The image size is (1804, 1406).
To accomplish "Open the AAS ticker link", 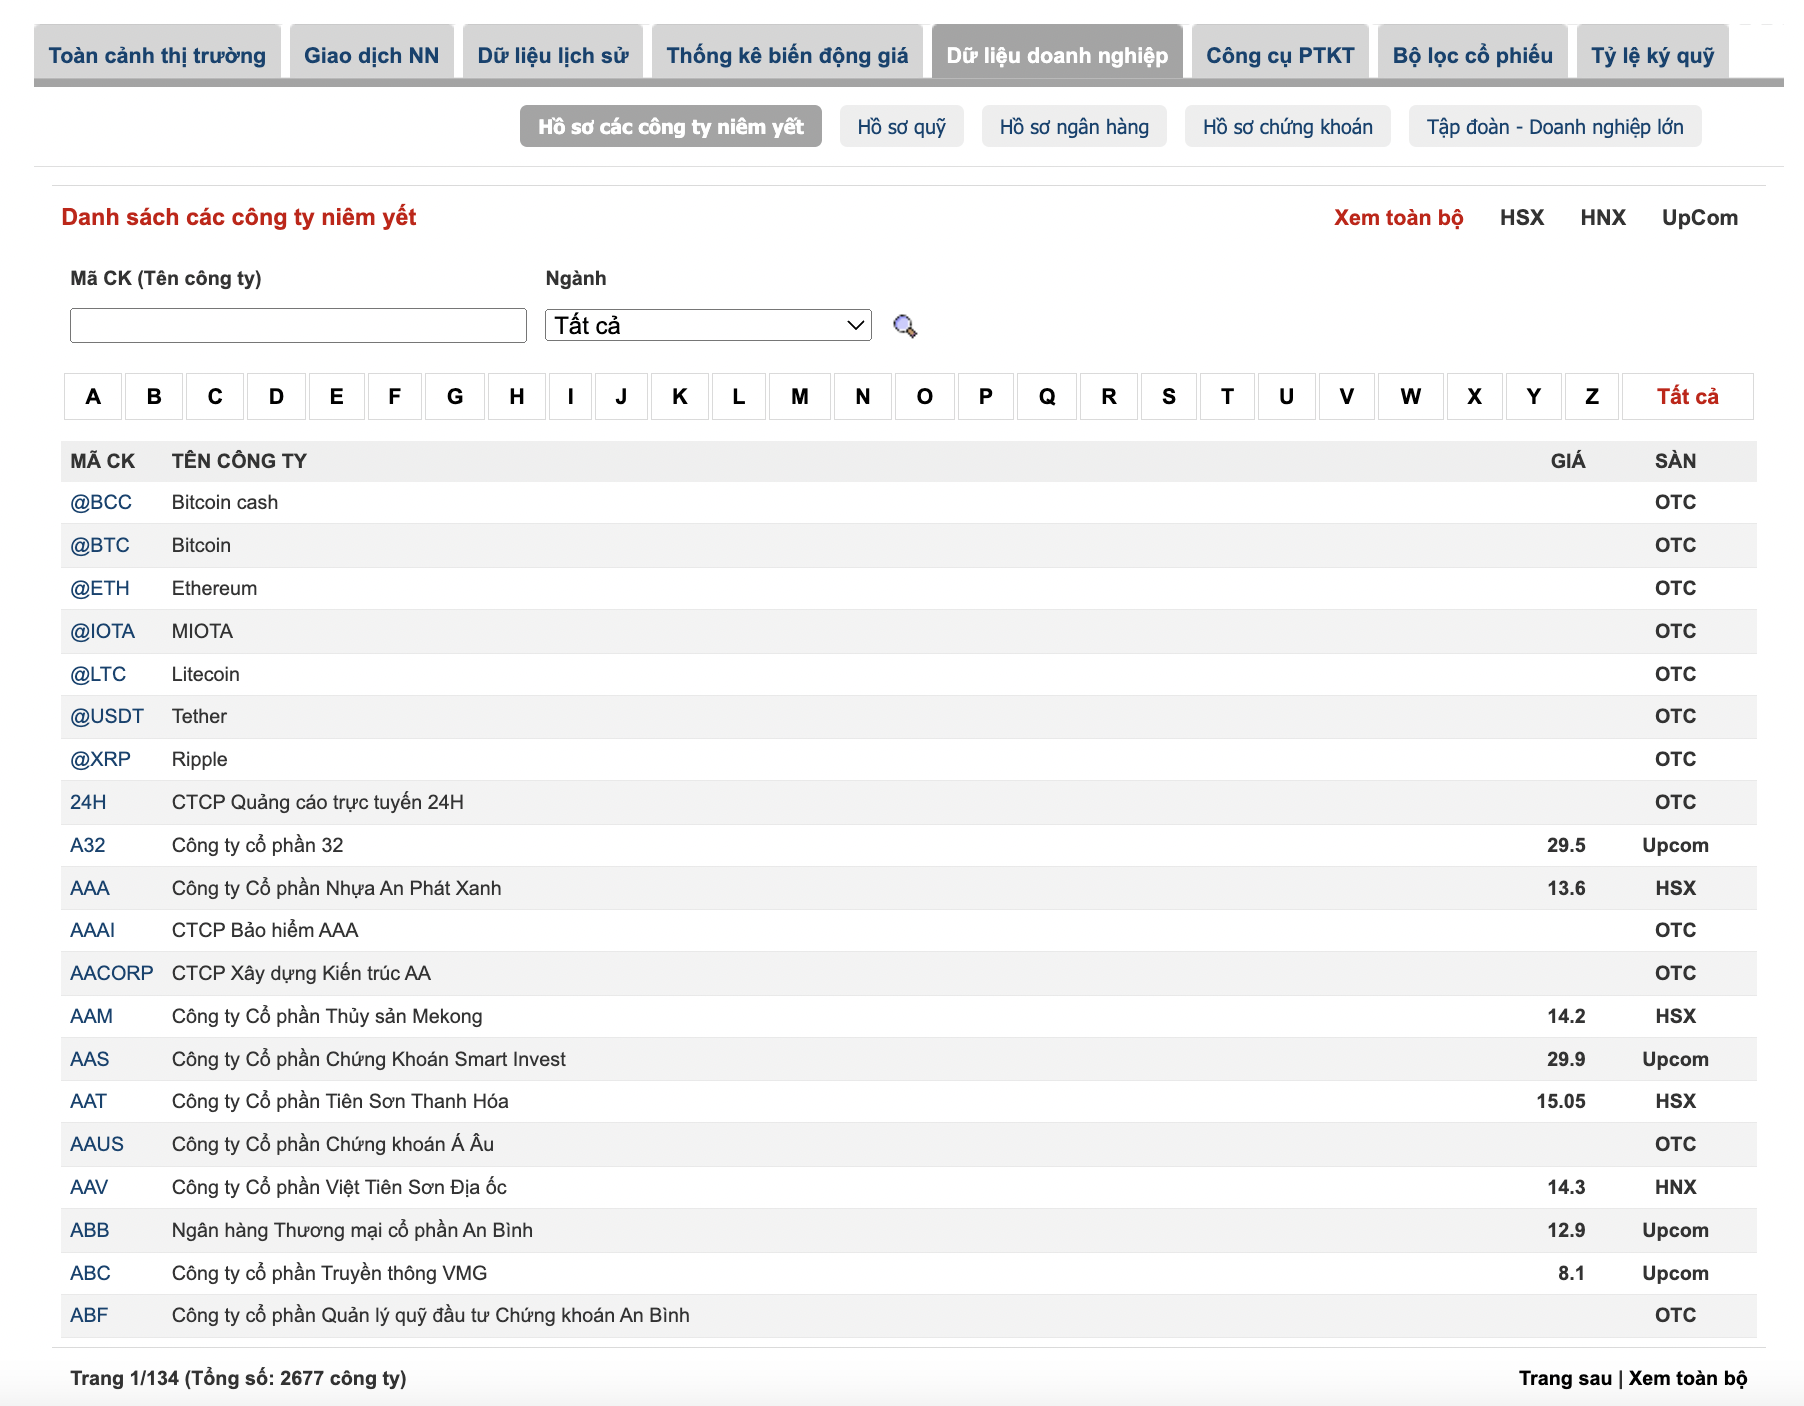I will (x=90, y=1059).
